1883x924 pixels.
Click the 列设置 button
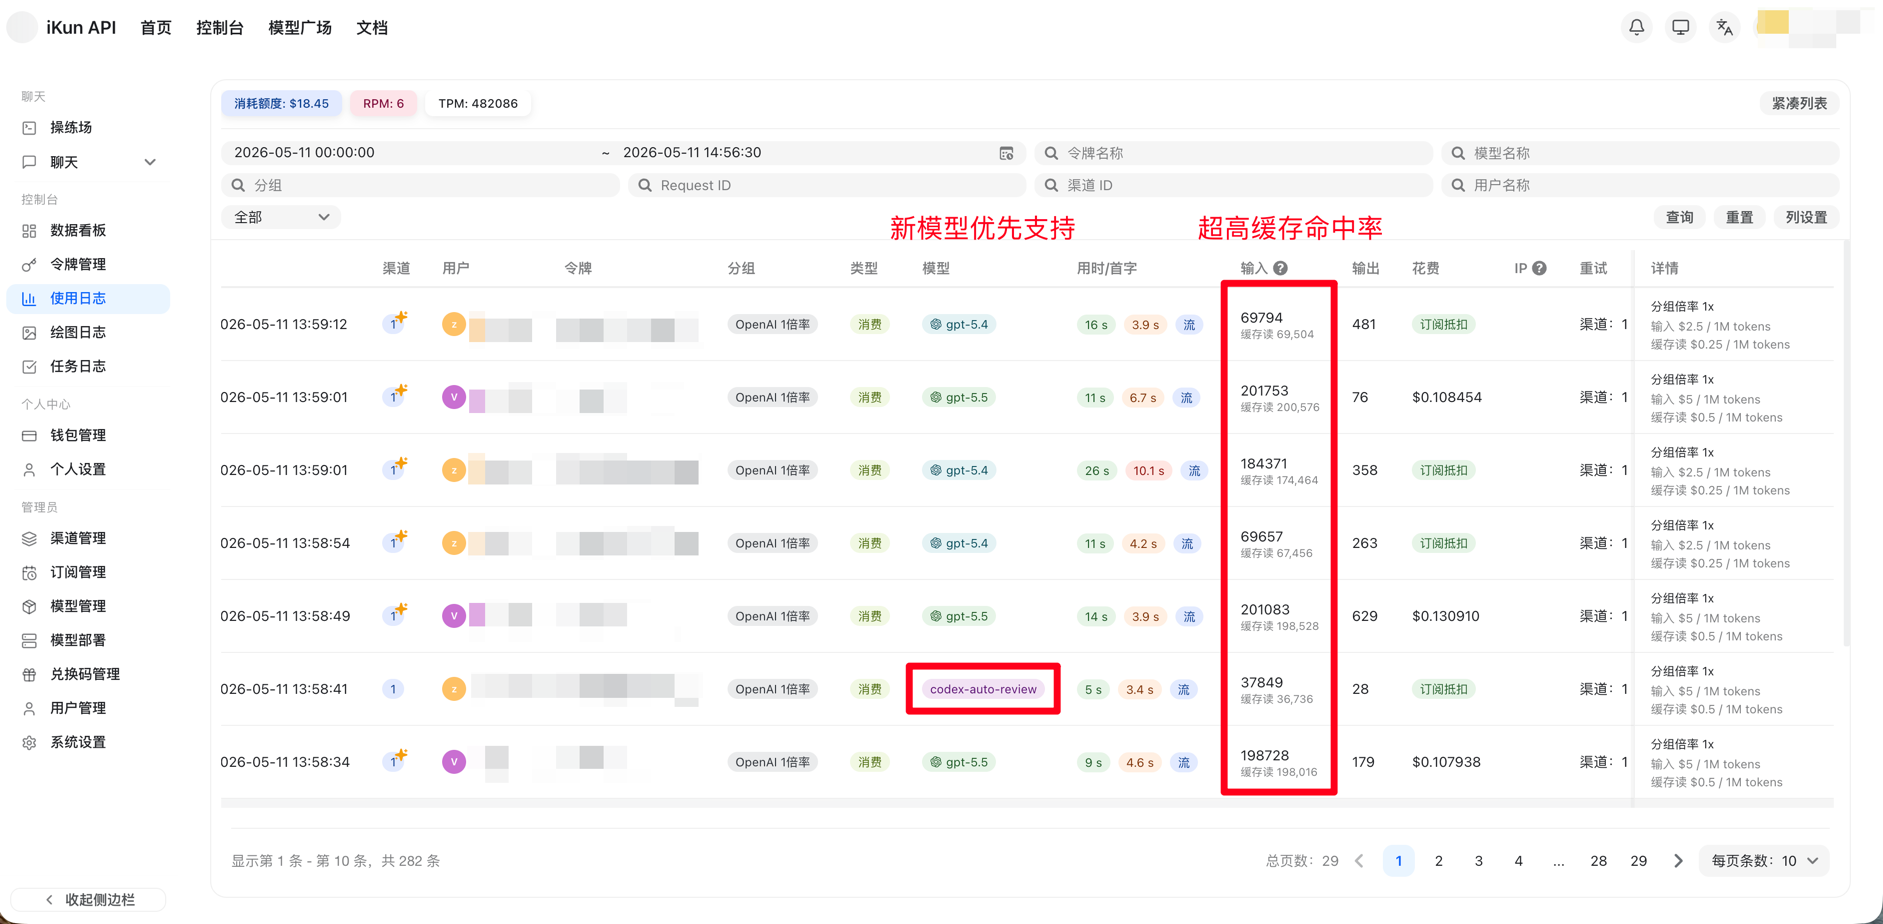1807,217
